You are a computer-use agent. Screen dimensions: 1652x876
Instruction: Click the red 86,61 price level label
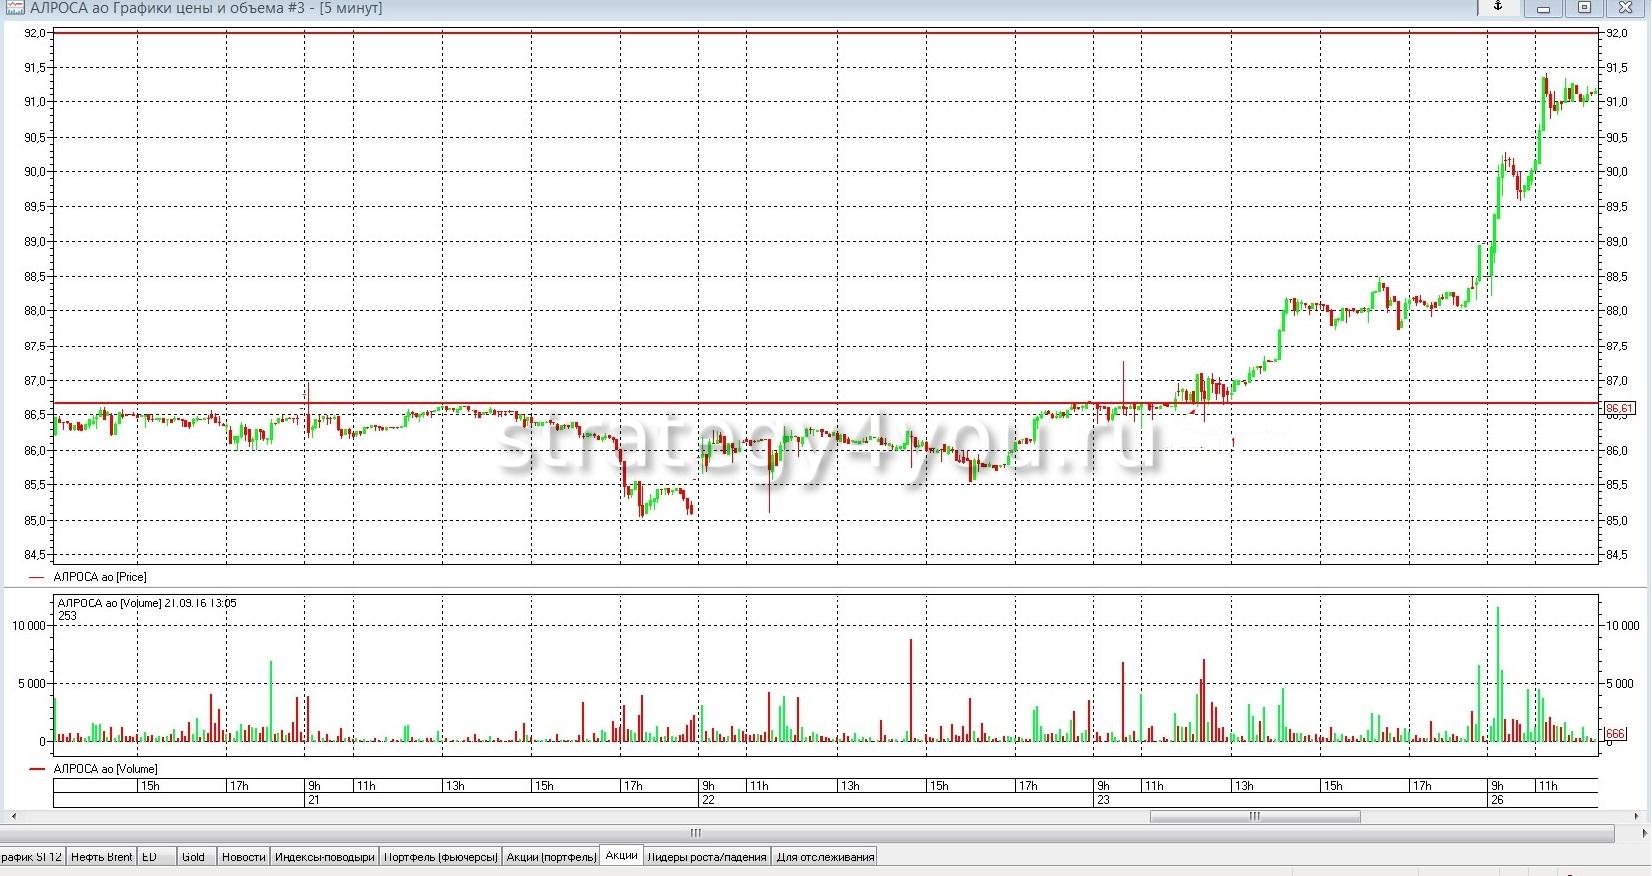click(x=1618, y=409)
